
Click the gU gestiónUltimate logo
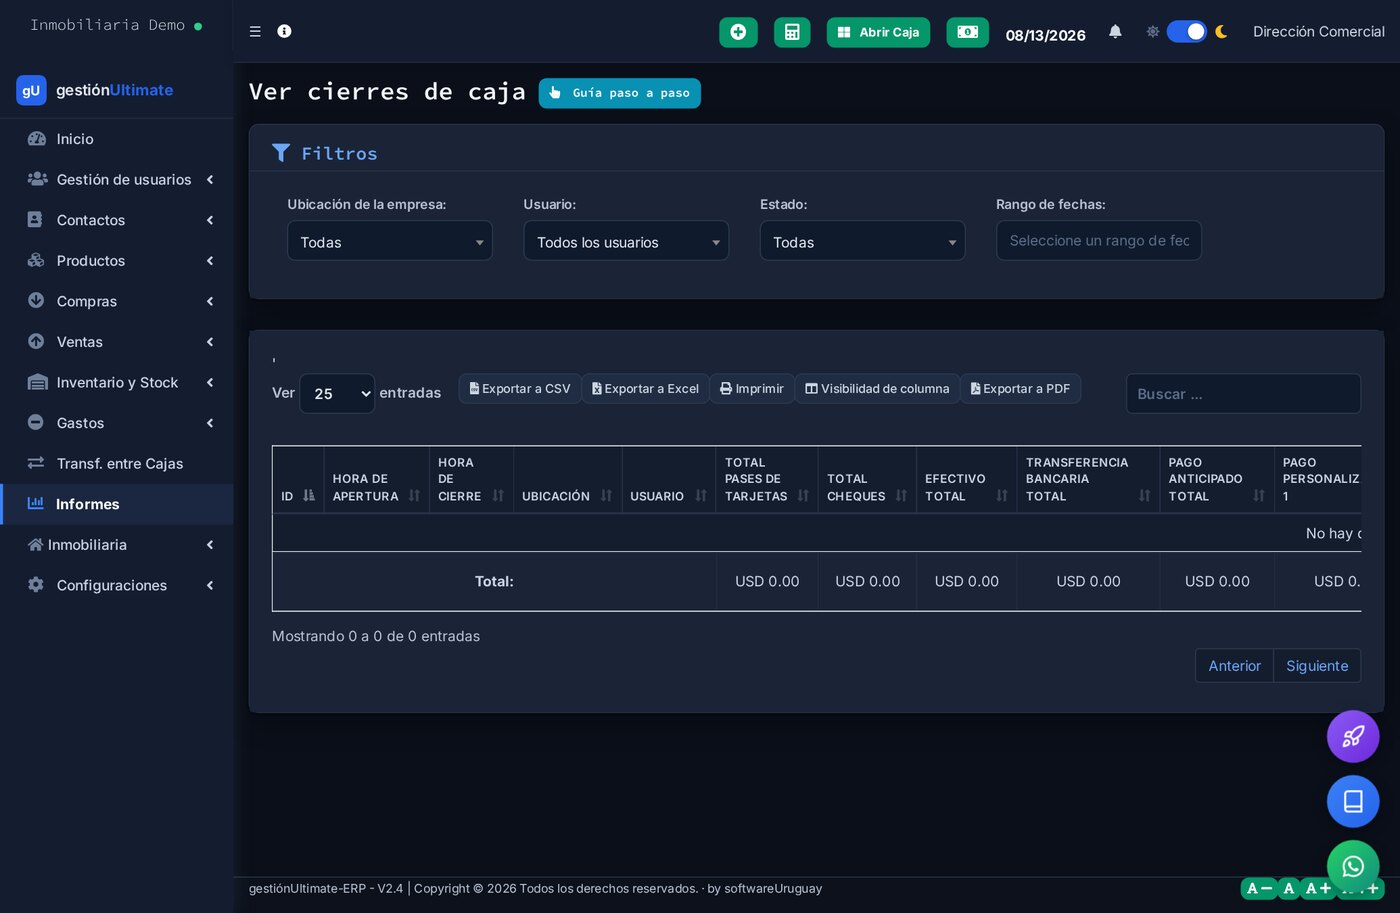click(95, 90)
